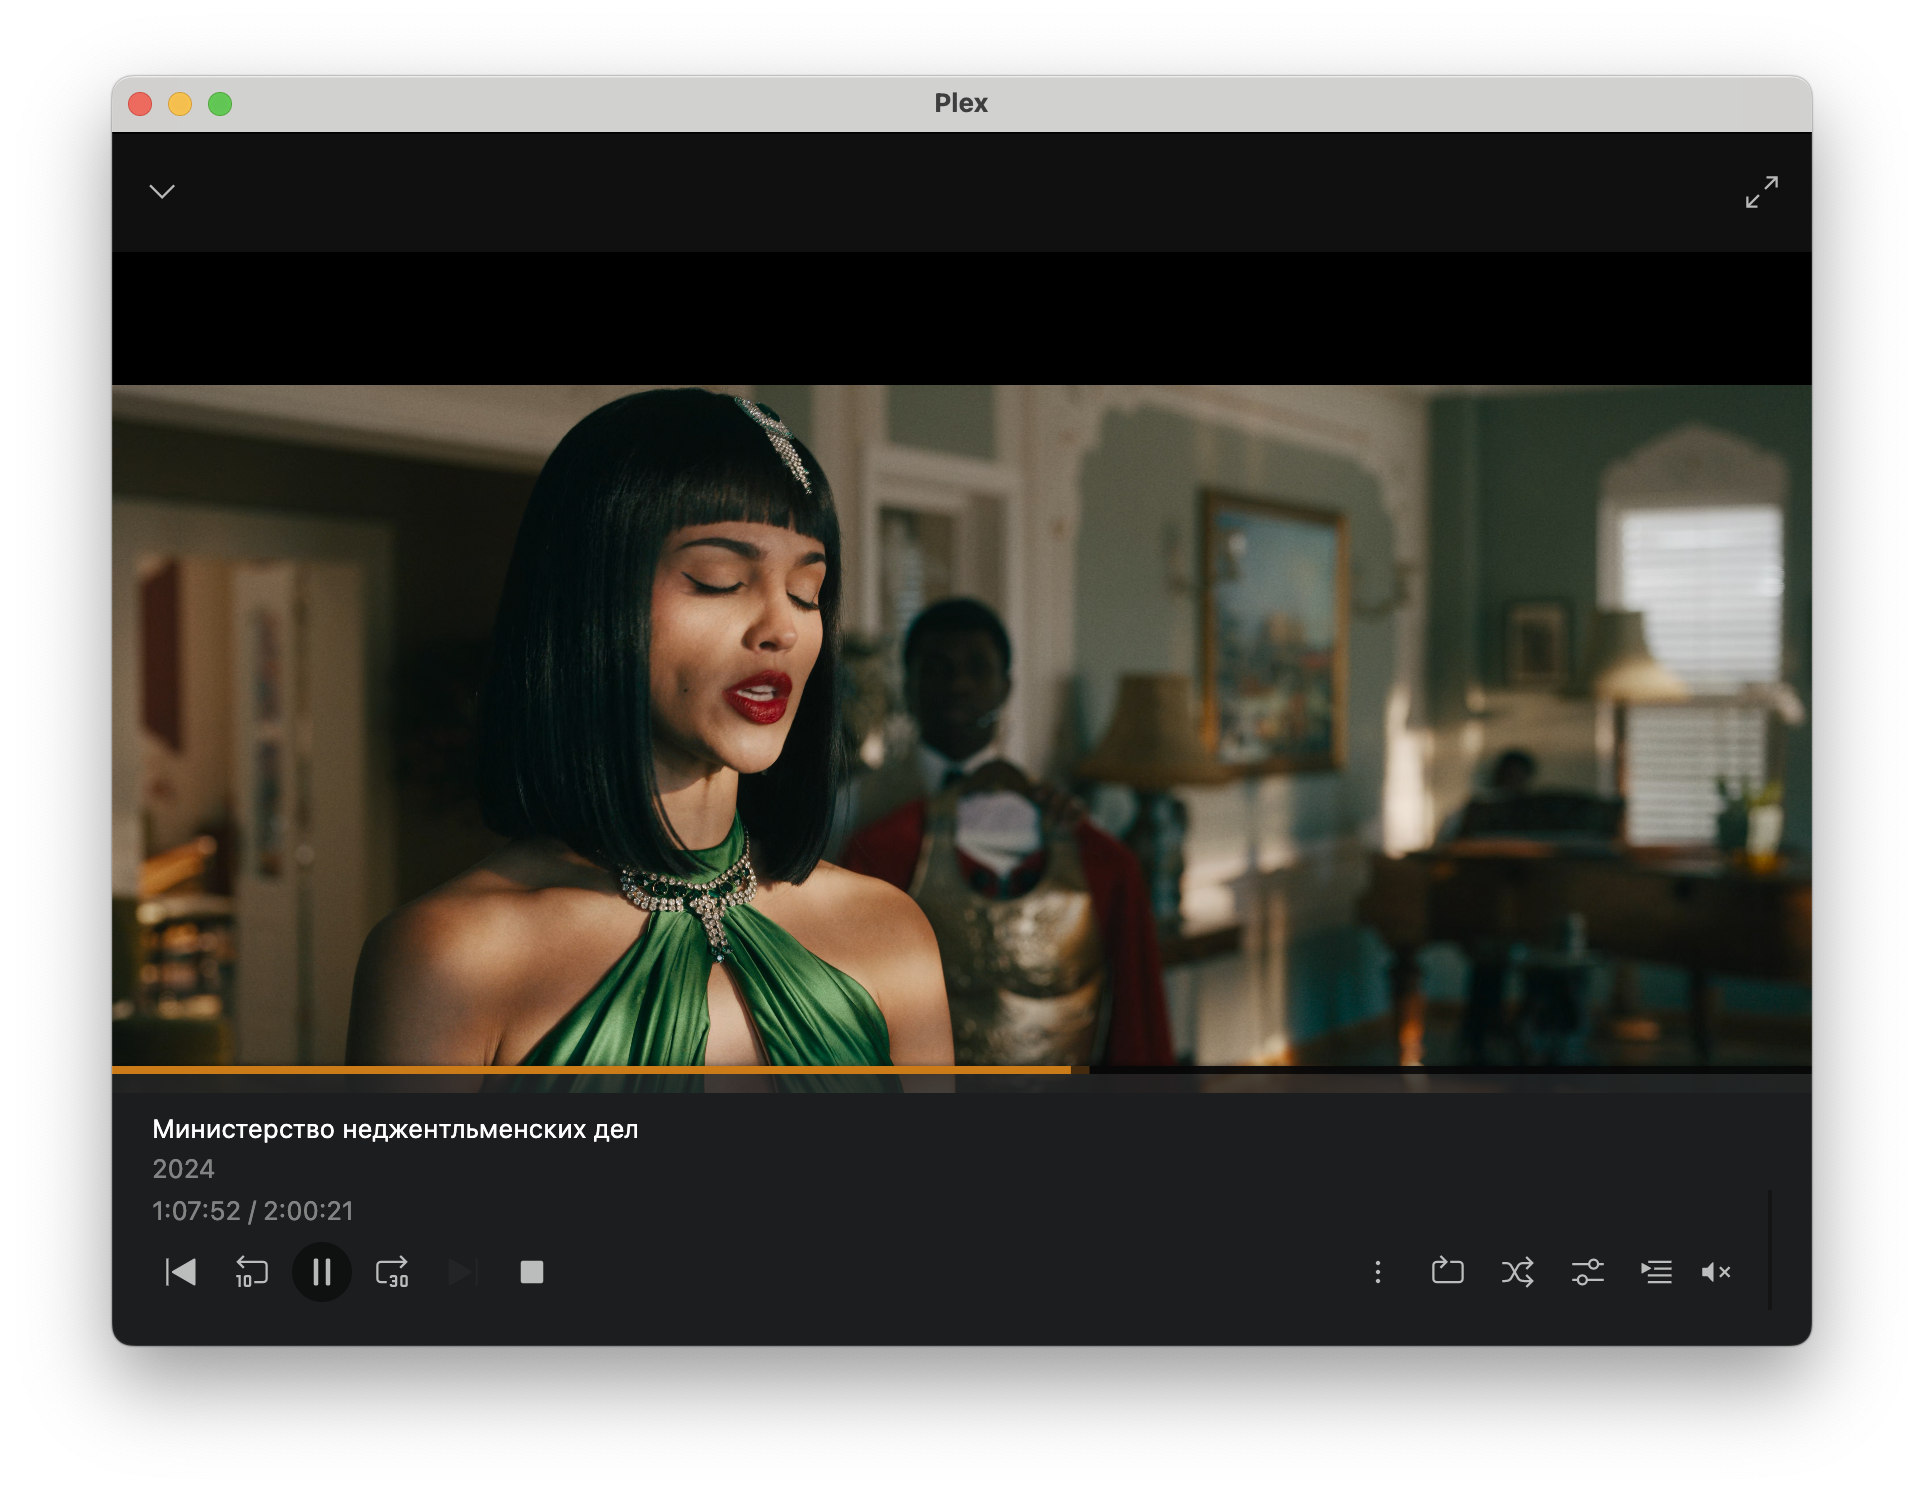Skip back 10 seconds

[x=251, y=1272]
